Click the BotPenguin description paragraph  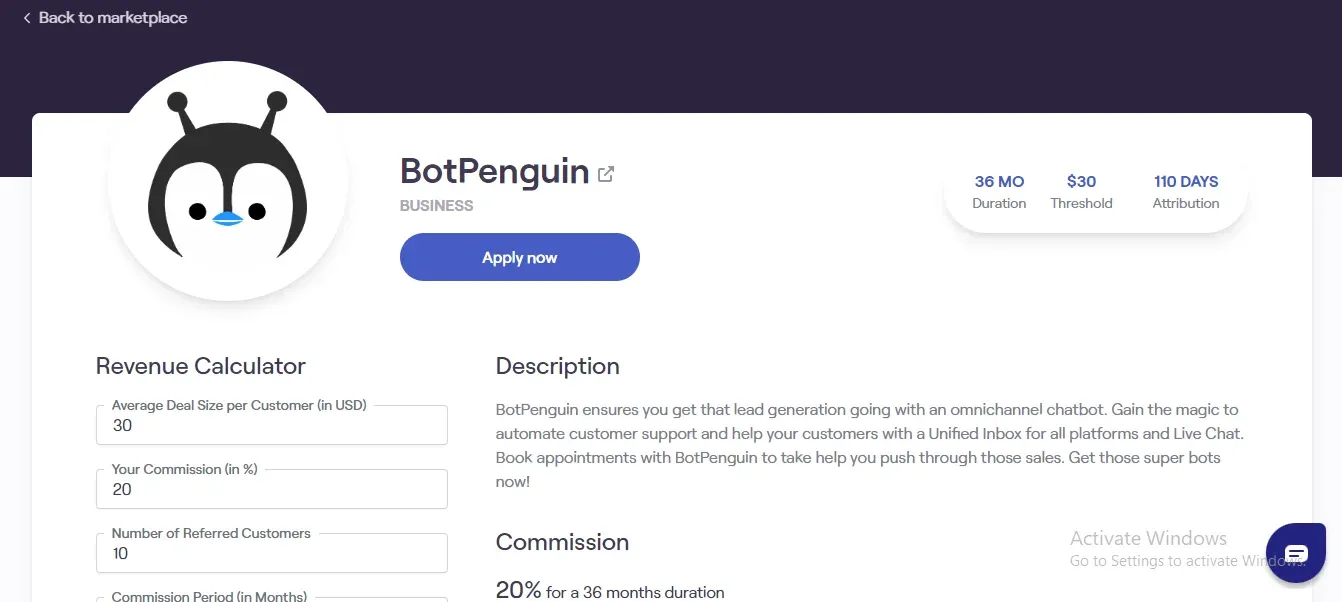coord(870,446)
